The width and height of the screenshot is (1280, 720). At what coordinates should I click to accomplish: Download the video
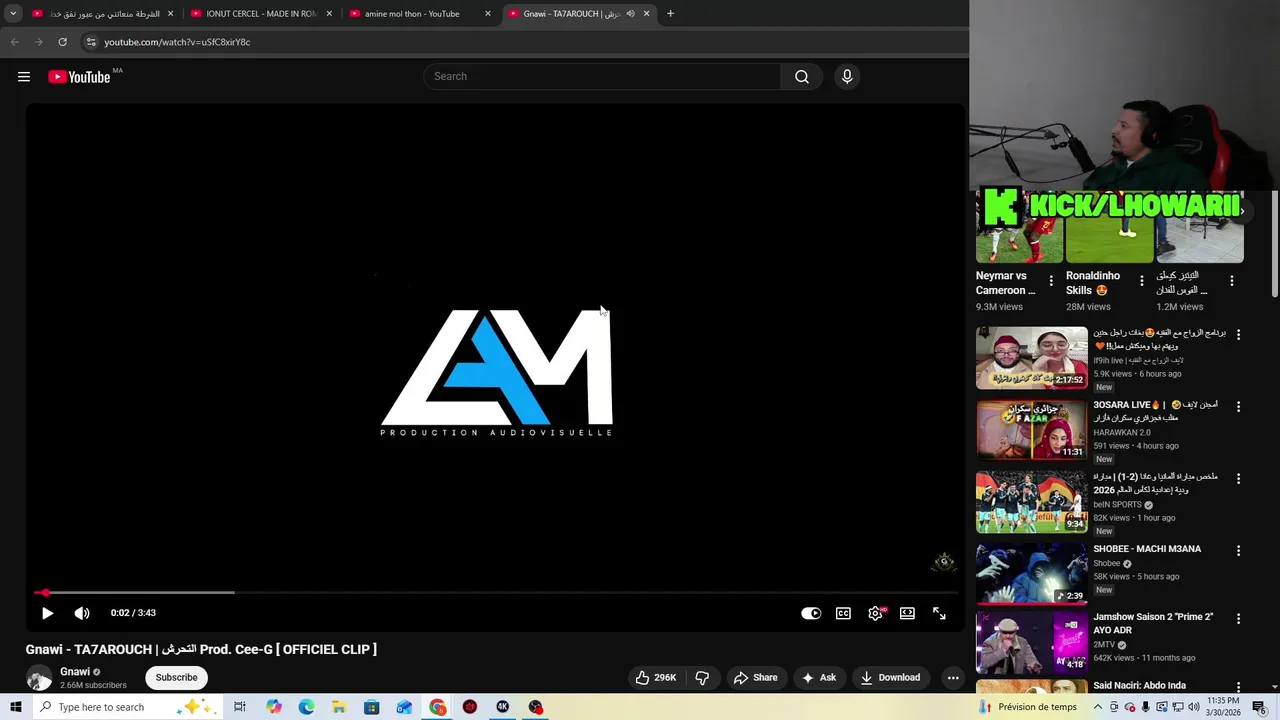(x=890, y=677)
